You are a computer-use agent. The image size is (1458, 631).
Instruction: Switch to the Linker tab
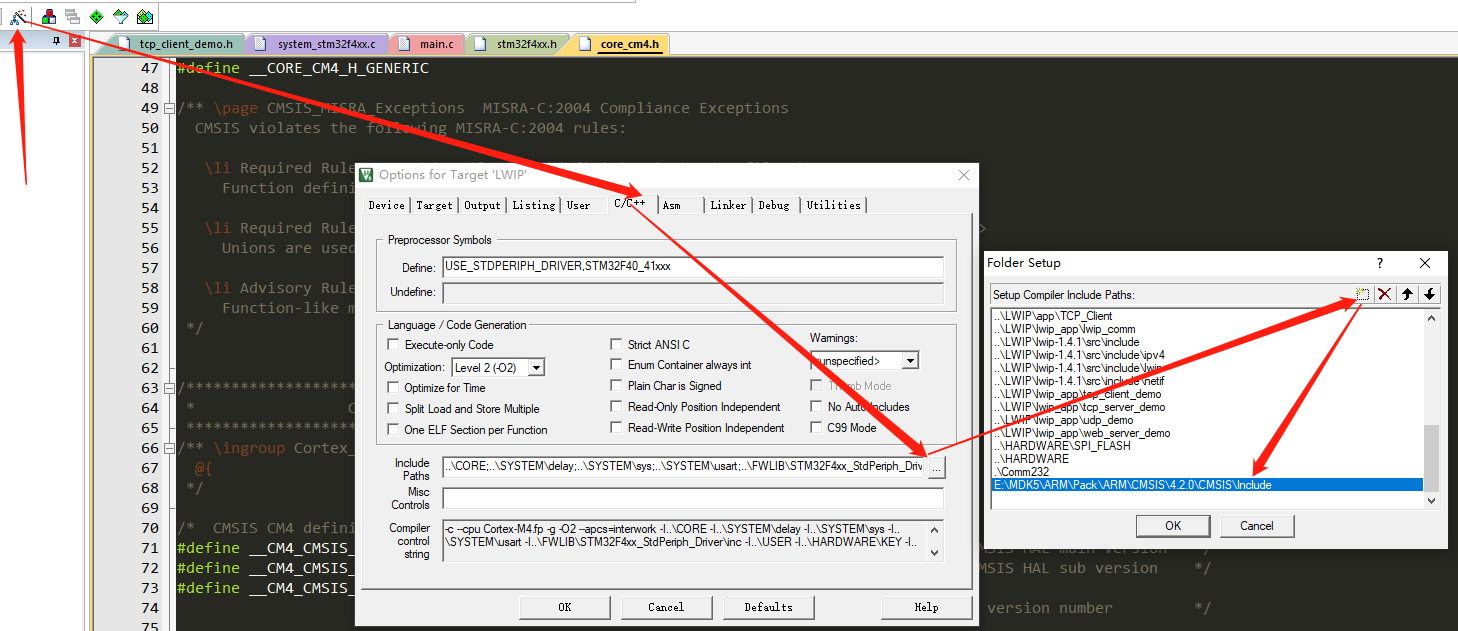[x=727, y=205]
